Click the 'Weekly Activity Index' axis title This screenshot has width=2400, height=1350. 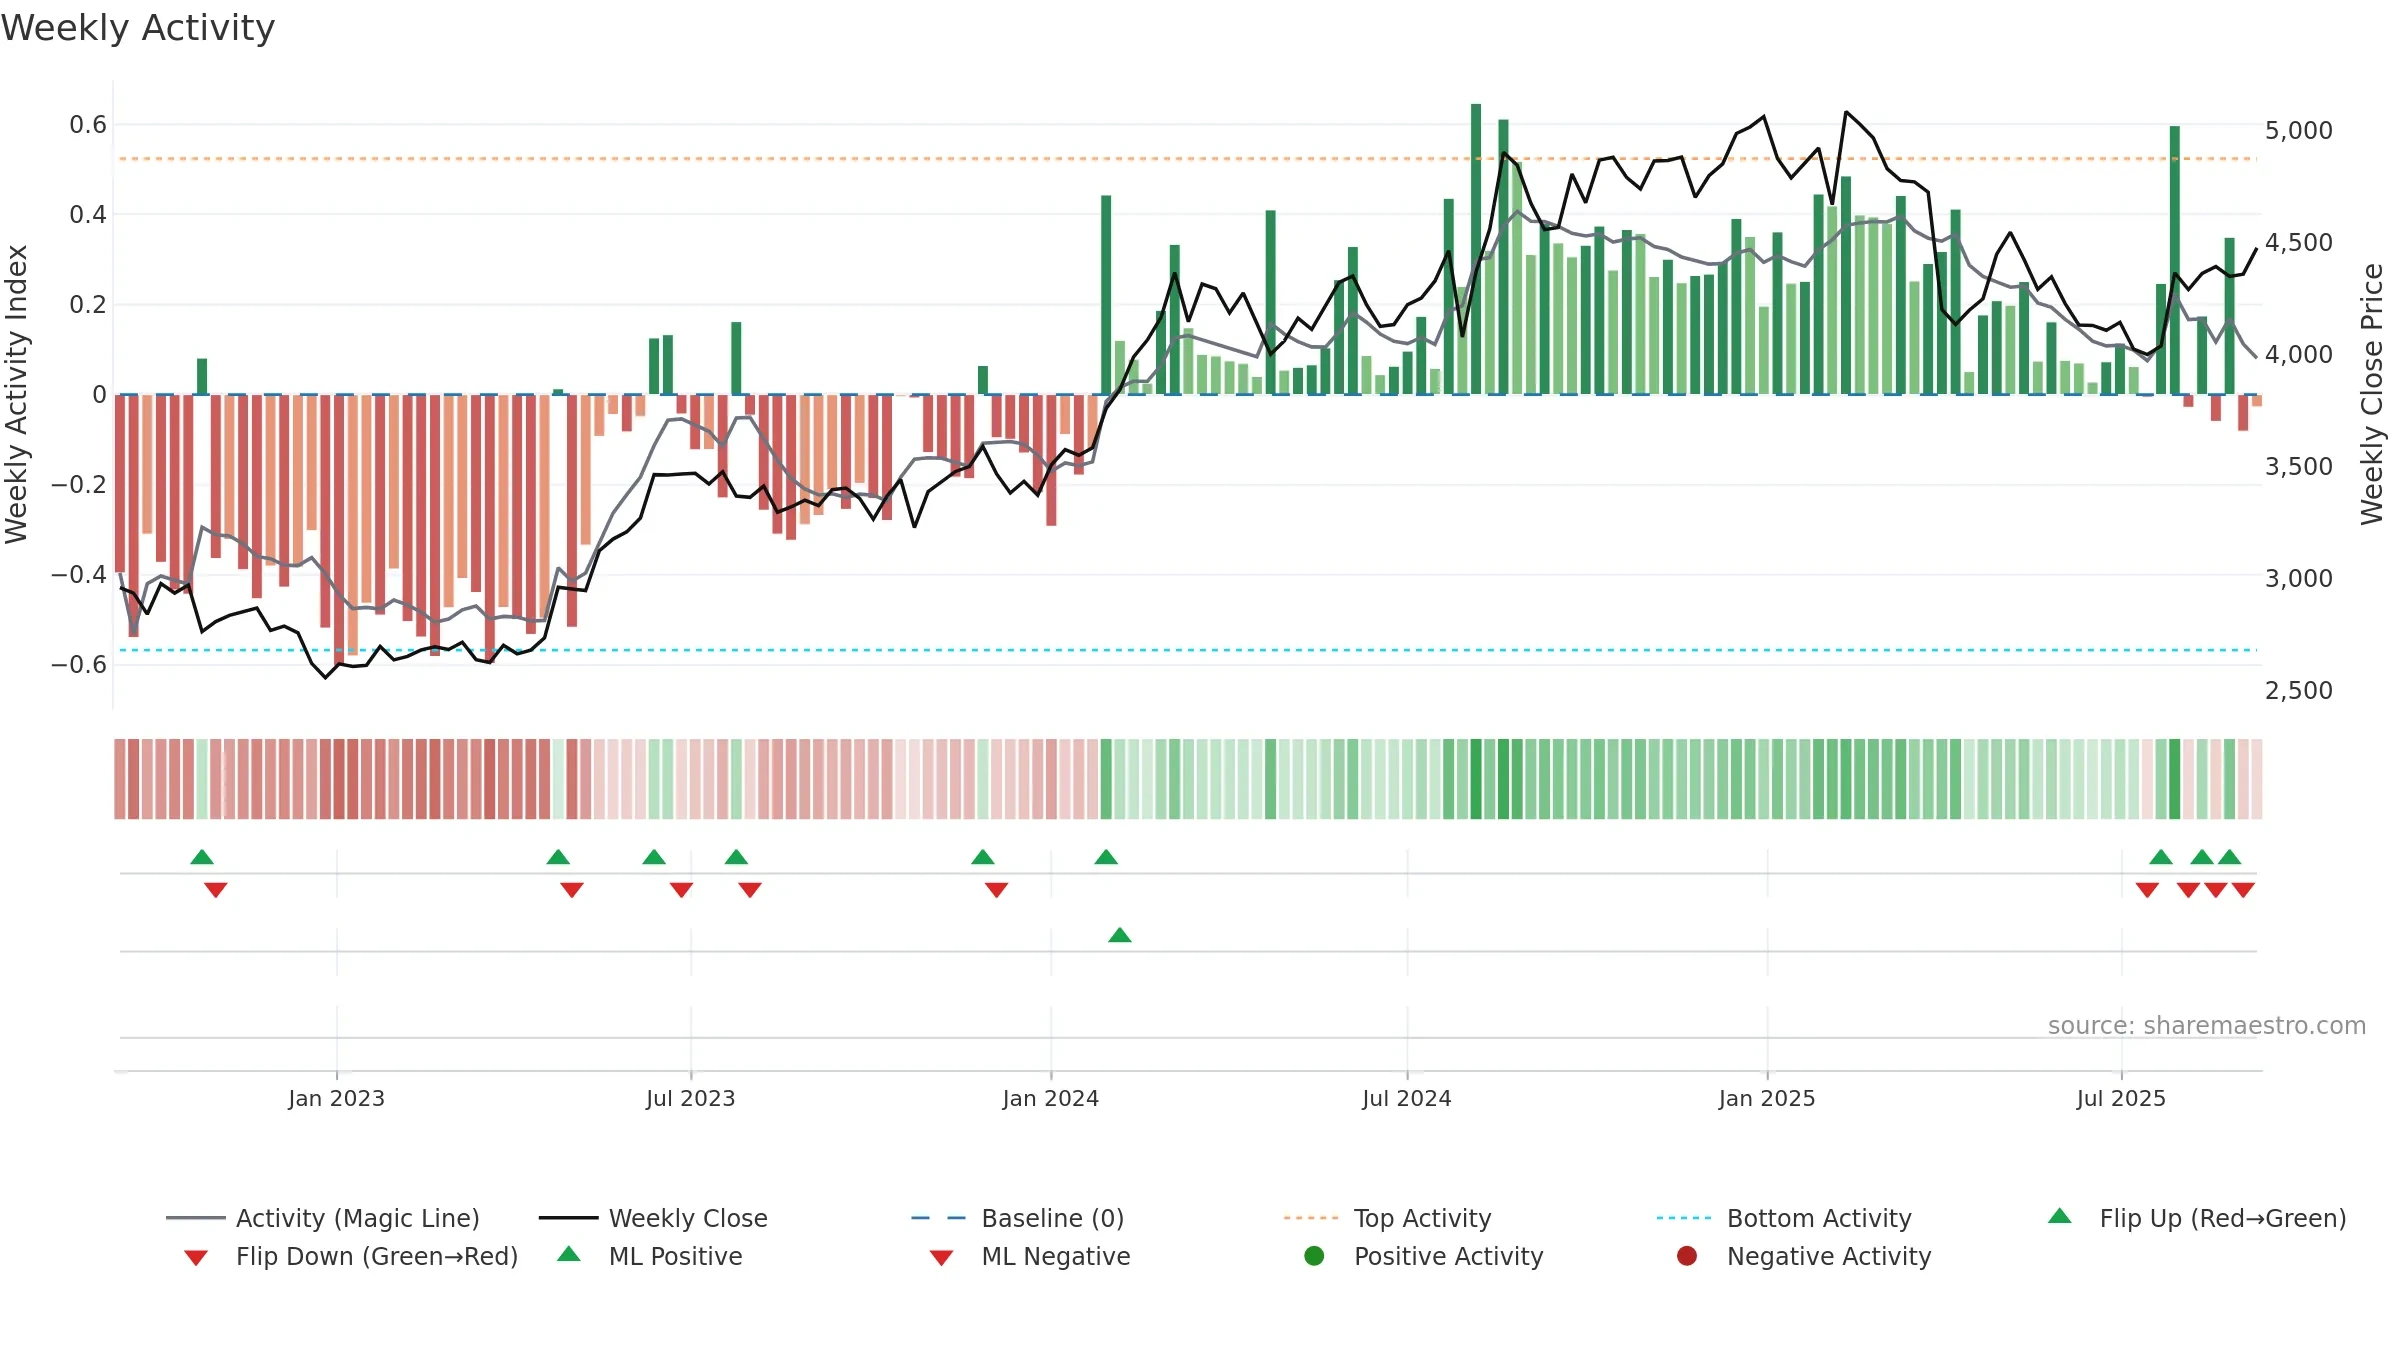pyautogui.click(x=17, y=394)
